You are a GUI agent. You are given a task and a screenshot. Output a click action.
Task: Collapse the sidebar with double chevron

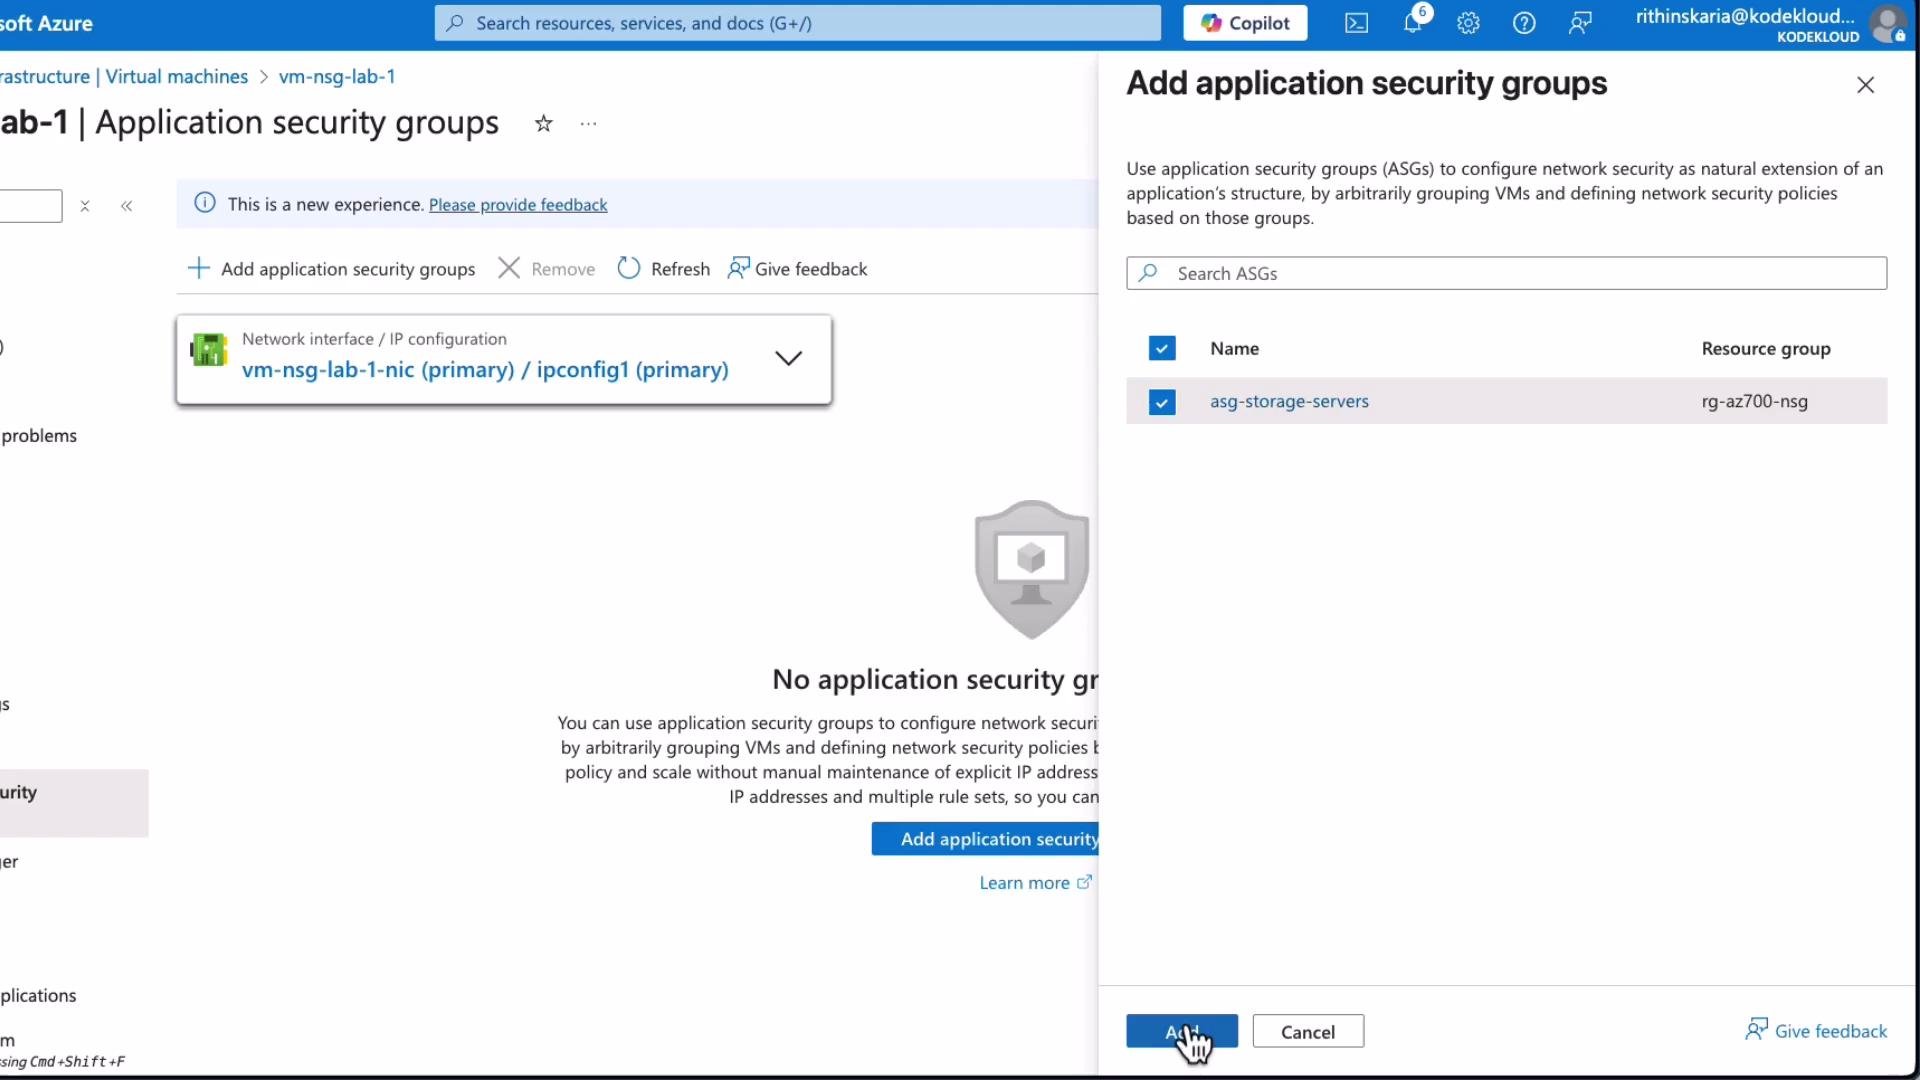[126, 206]
